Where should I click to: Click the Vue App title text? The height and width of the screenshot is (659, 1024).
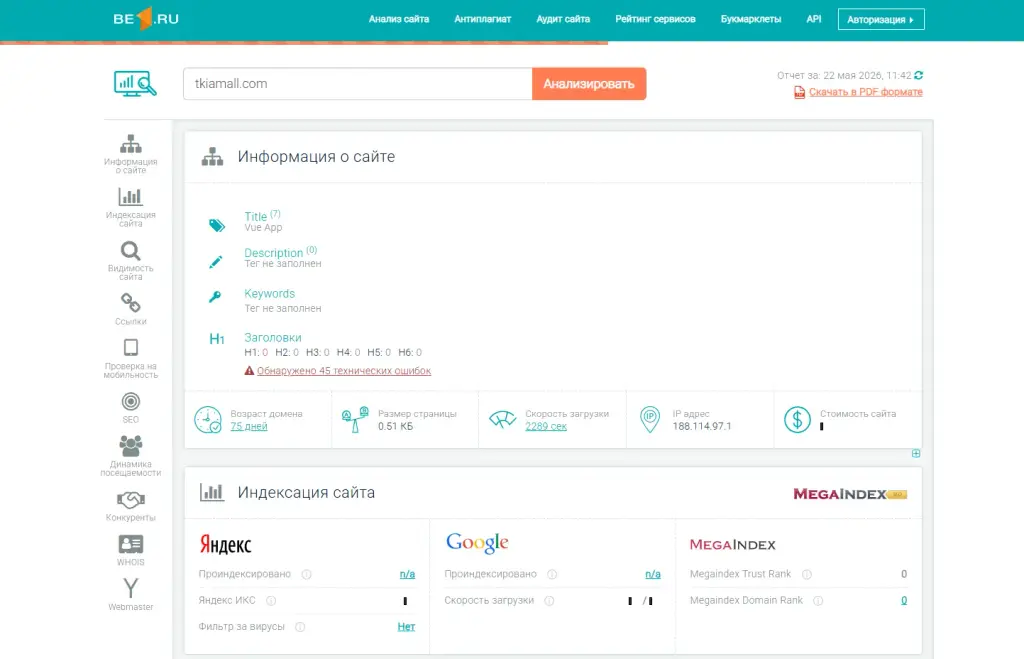pyautogui.click(x=263, y=227)
